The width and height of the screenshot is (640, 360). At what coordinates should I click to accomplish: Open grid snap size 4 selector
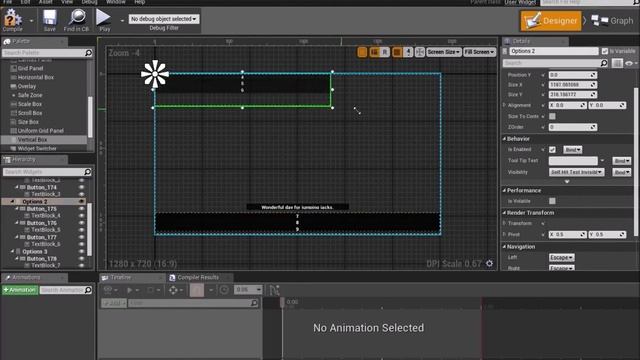(408, 52)
